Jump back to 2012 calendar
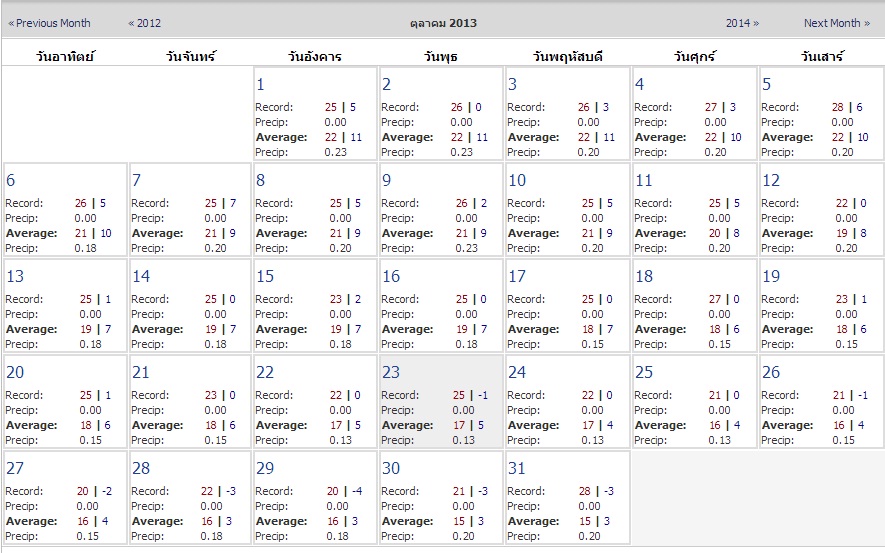The height and width of the screenshot is (553, 885). (x=144, y=23)
